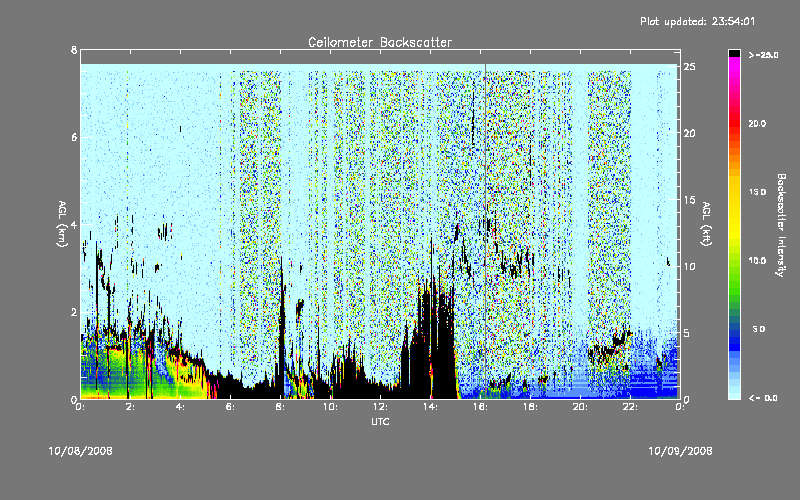Image resolution: width=800 pixels, height=500 pixels.
Task: Click the x-axis tick label '14:'
Action: click(x=430, y=407)
